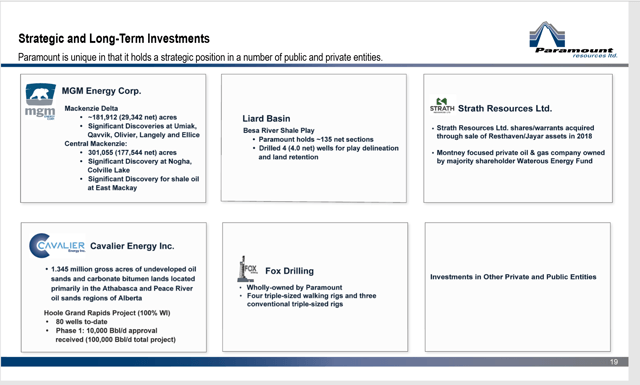Click the Montney focused private company bullet
This screenshot has height=385, width=640.
pyautogui.click(x=520, y=157)
